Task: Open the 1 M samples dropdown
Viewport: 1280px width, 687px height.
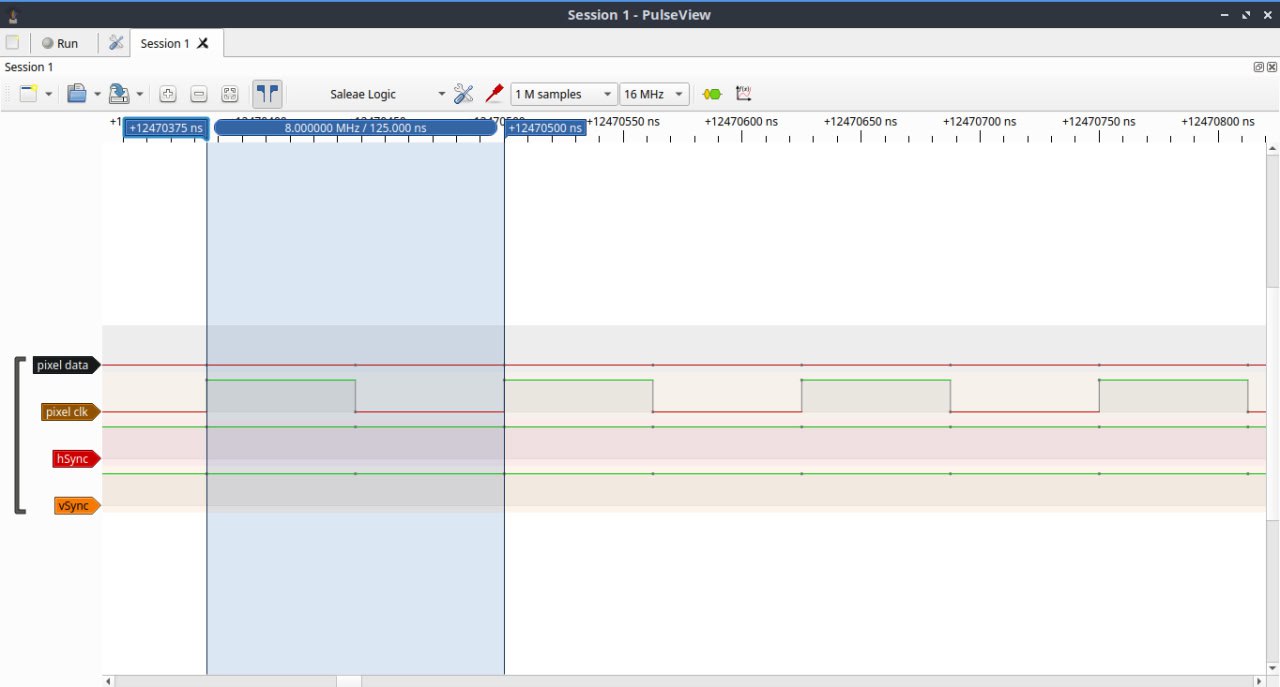Action: pos(564,94)
